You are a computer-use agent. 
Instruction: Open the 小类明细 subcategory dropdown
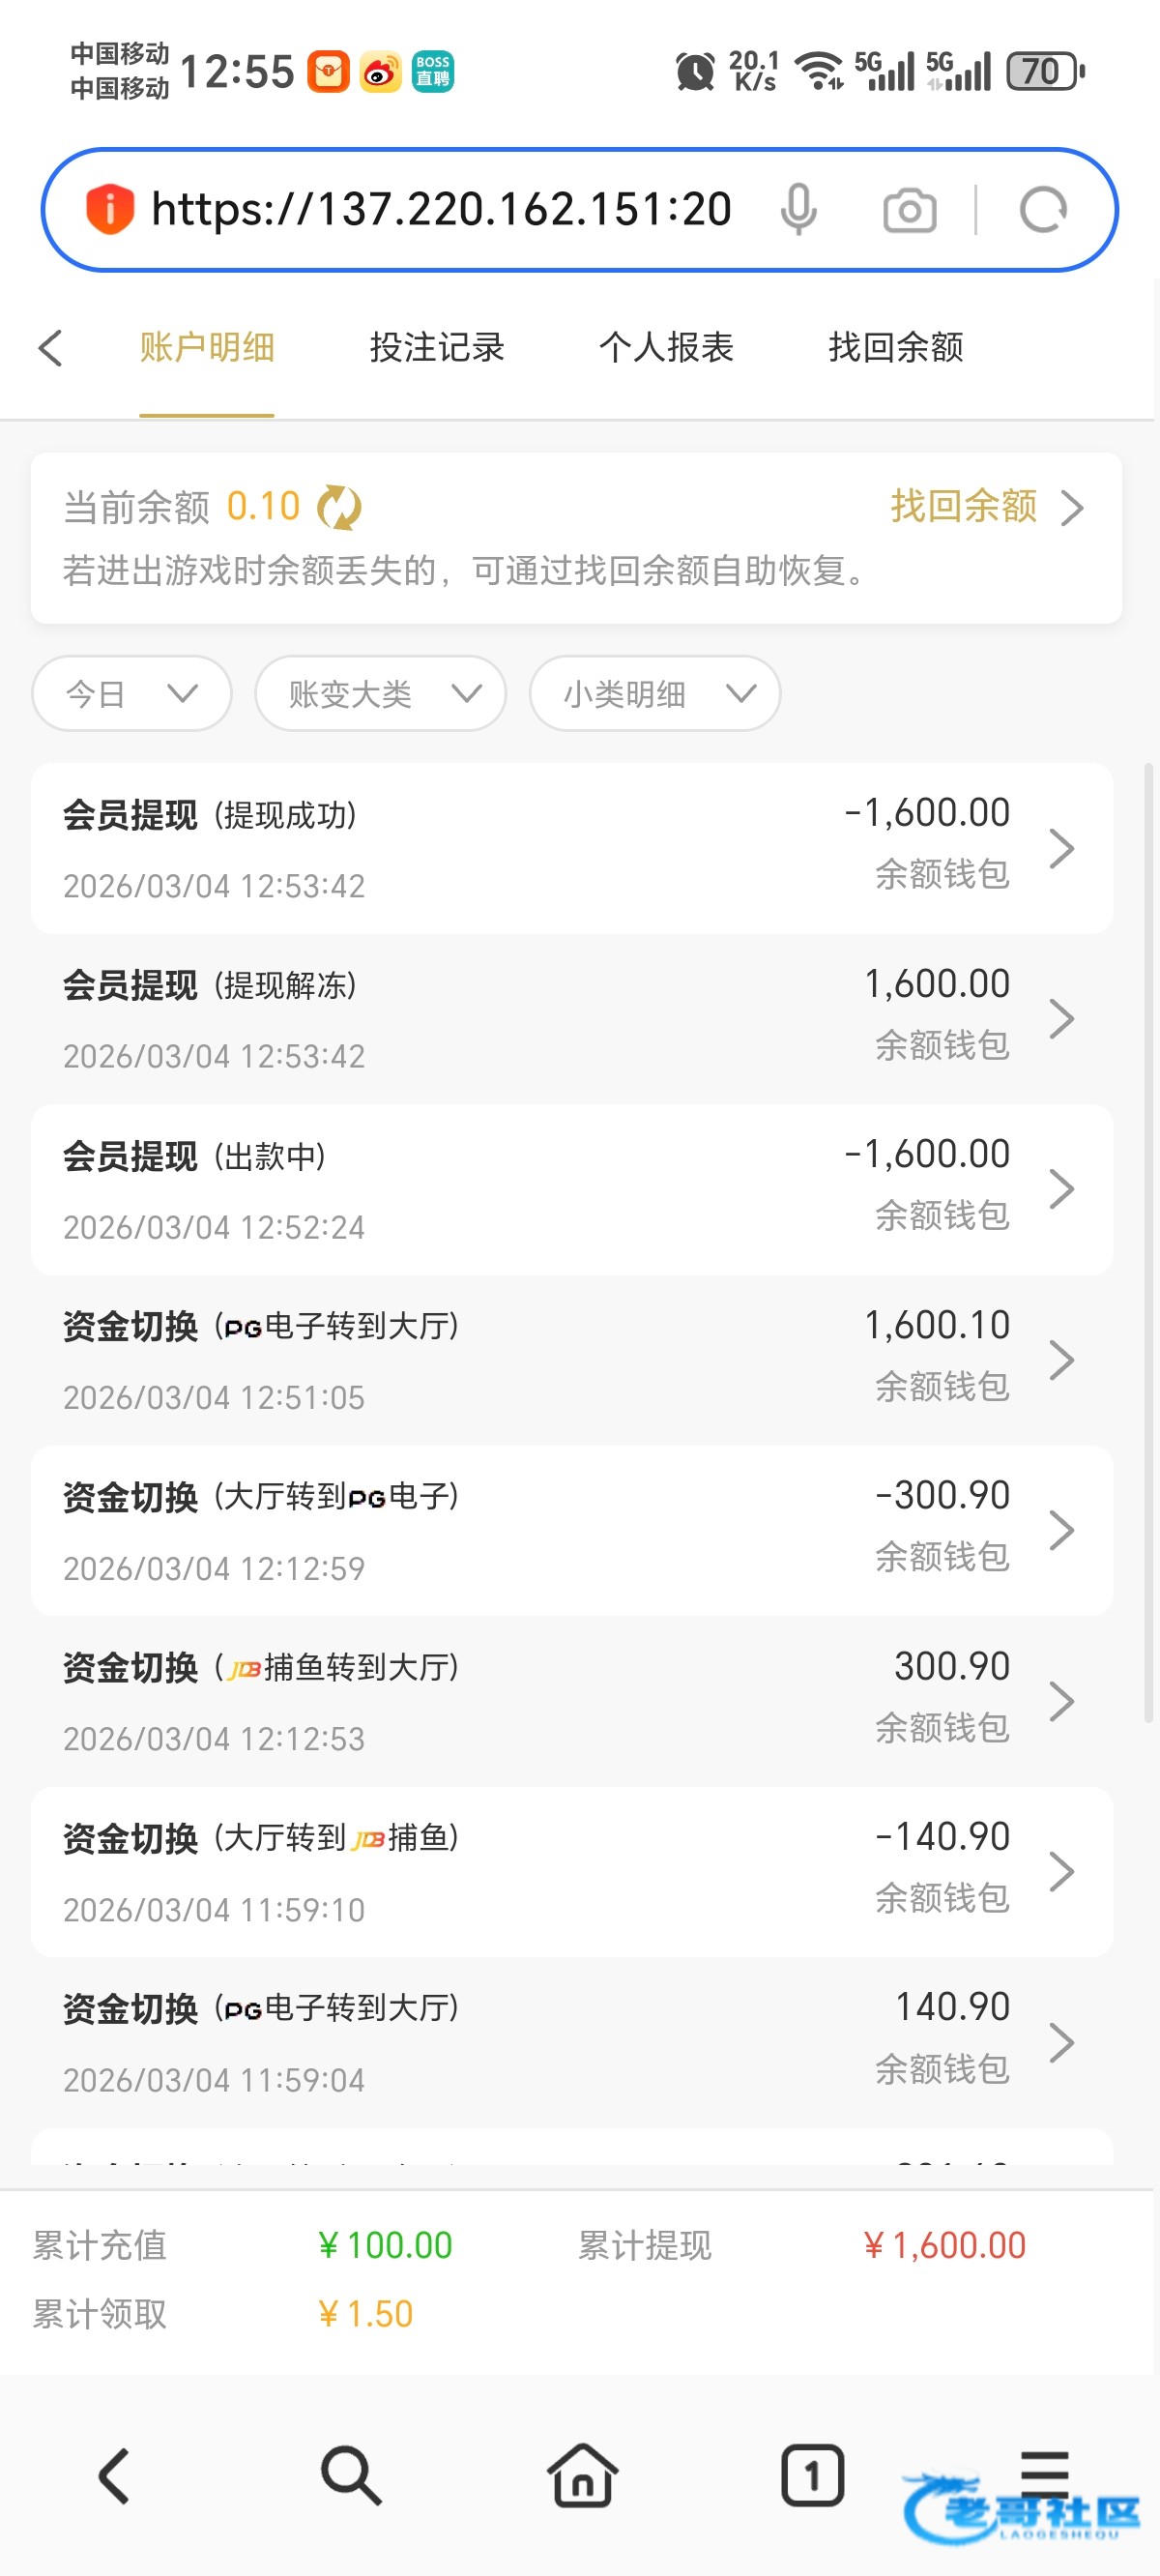point(654,693)
